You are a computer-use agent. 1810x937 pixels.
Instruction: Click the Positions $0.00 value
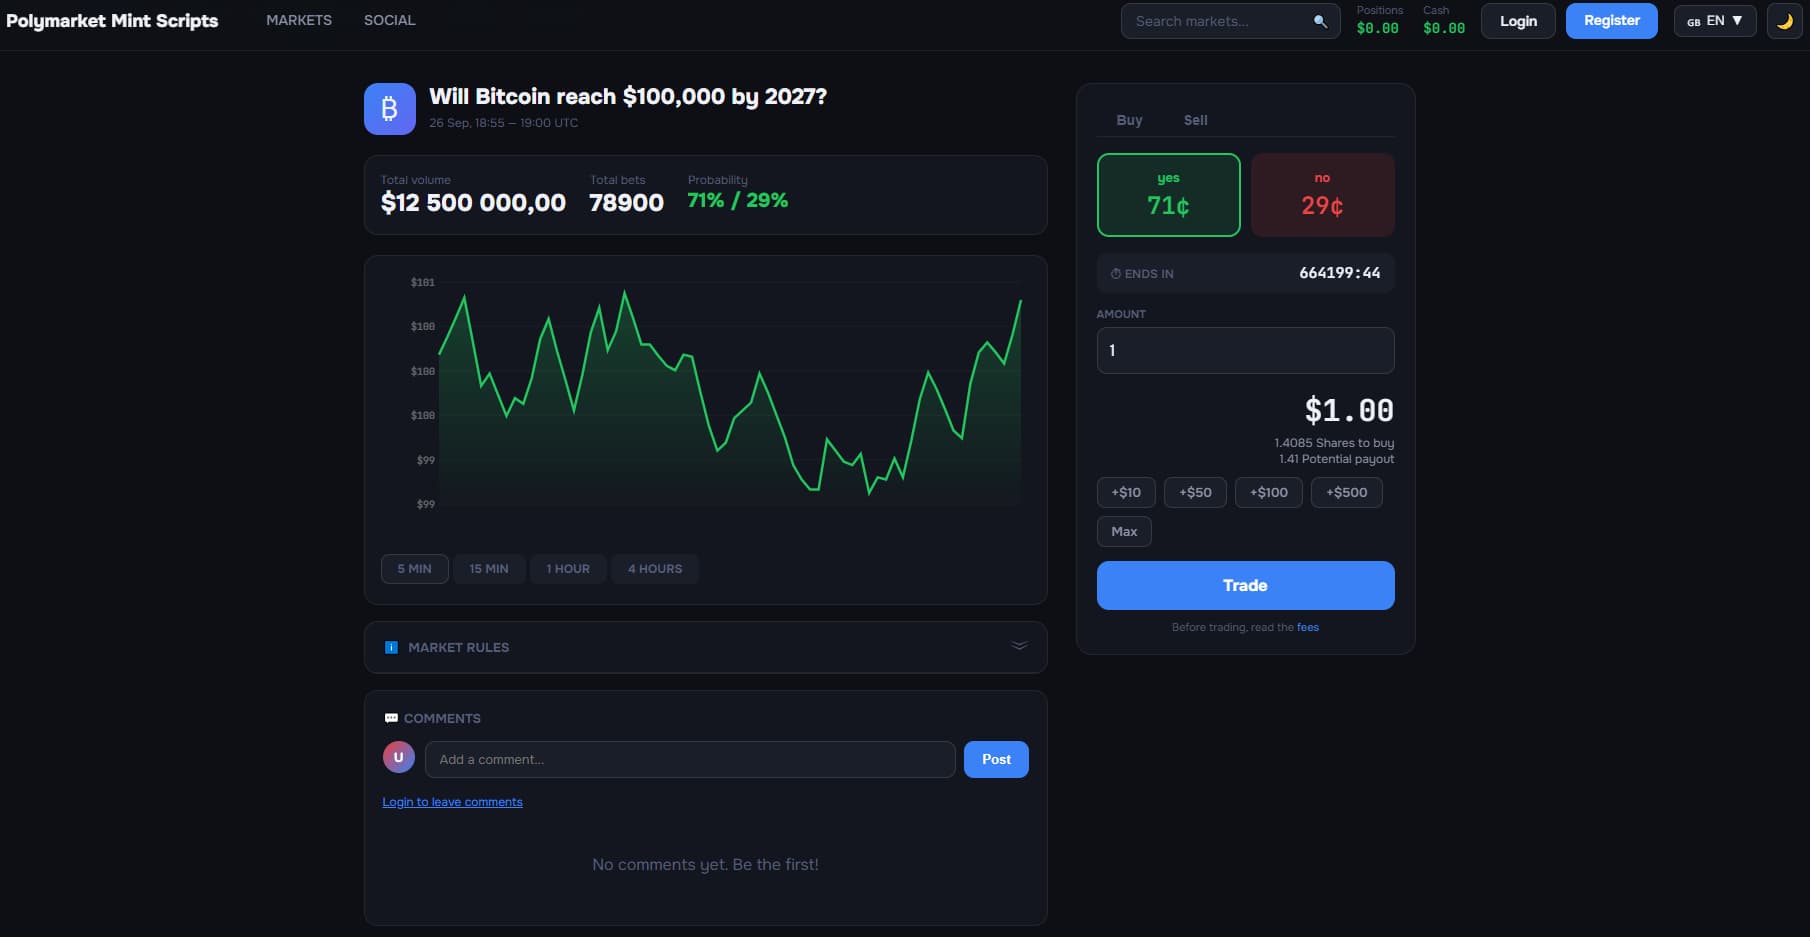(x=1378, y=28)
